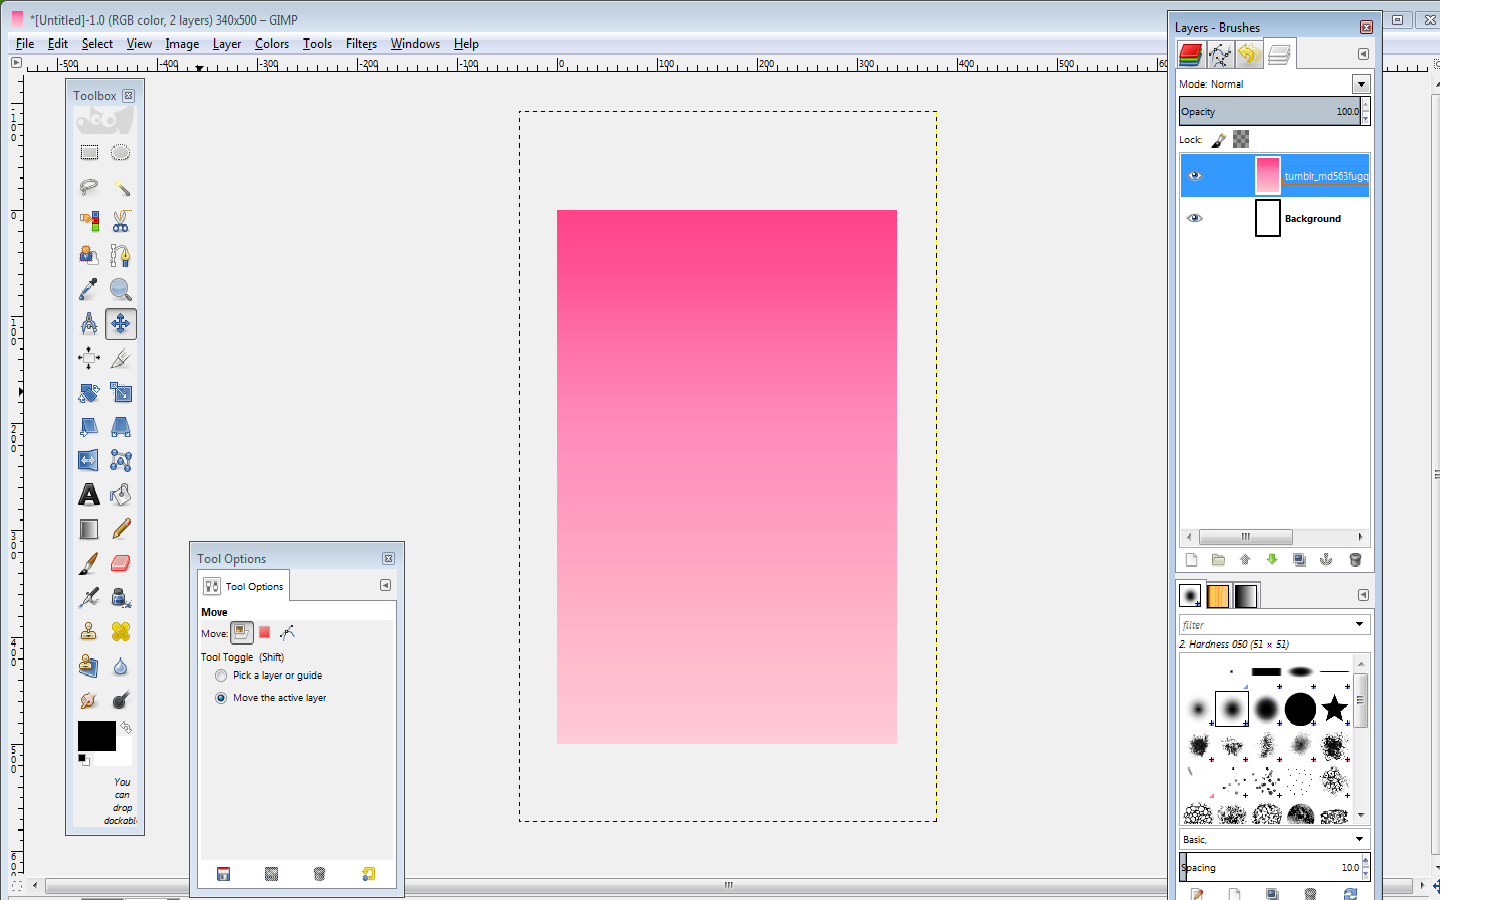Adjust the Opacity stepper arrows
Image resolution: width=1500 pixels, height=900 pixels.
(1366, 111)
